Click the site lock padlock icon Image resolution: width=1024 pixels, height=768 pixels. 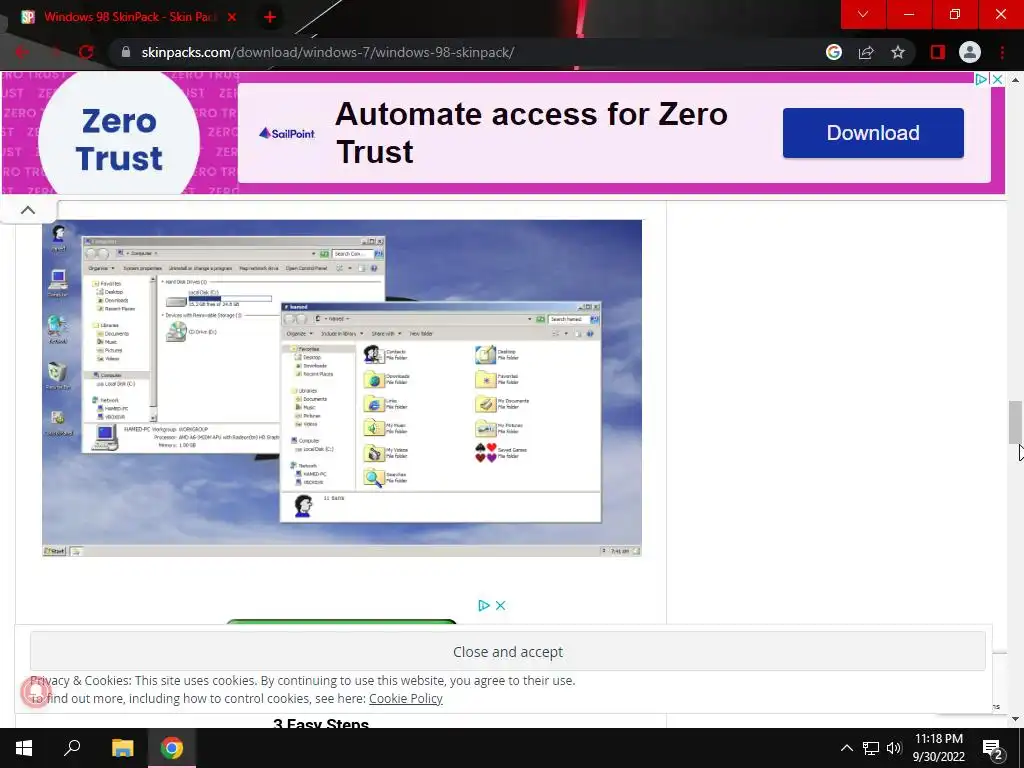click(x=126, y=52)
